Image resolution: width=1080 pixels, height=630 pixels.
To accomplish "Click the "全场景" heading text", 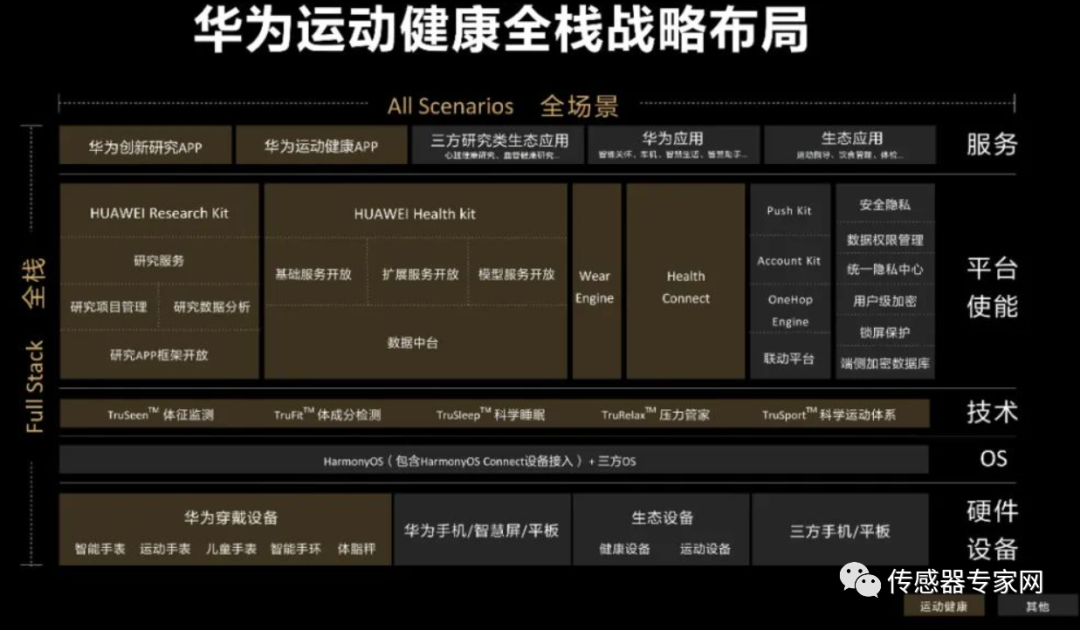I will (579, 106).
